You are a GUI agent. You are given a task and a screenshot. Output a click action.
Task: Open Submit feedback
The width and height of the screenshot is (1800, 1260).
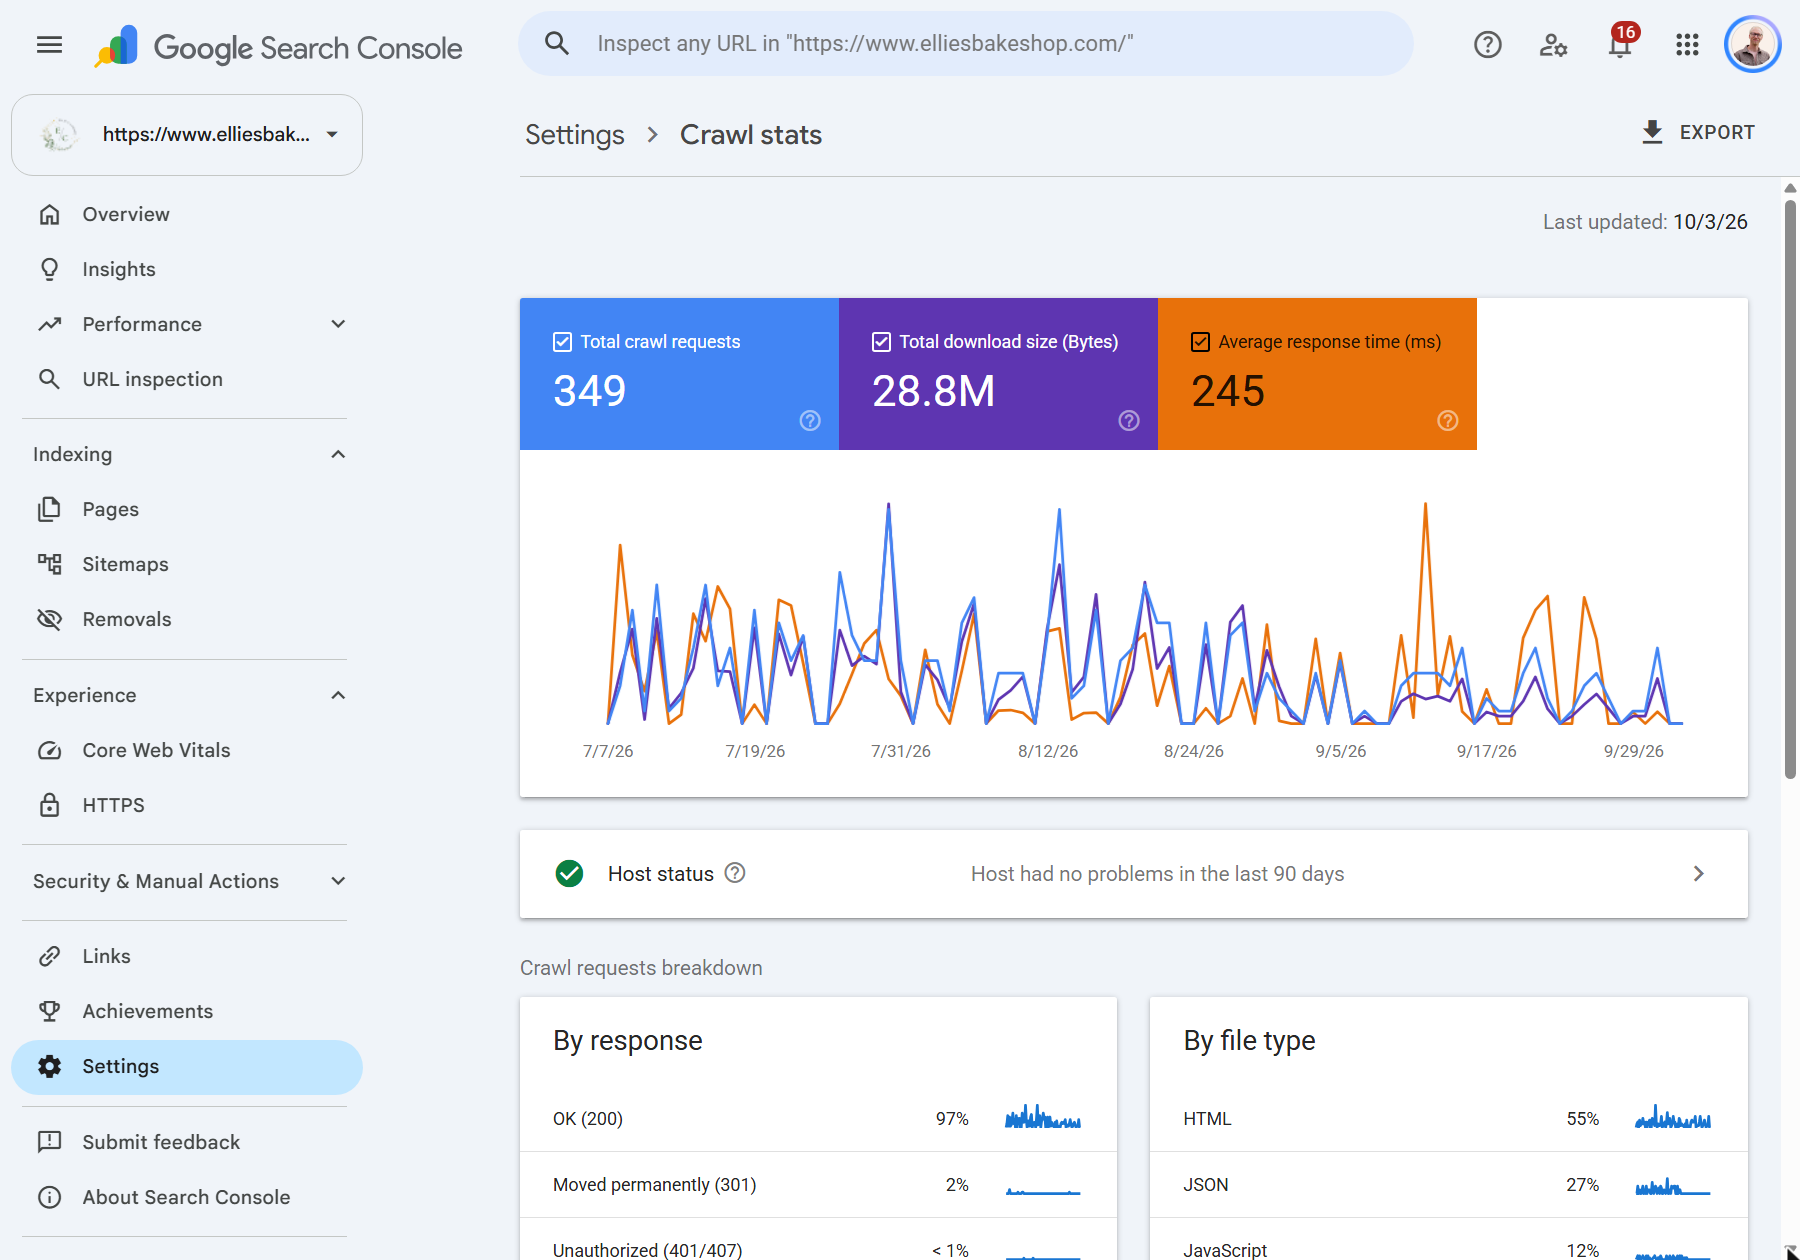coord(187,1142)
